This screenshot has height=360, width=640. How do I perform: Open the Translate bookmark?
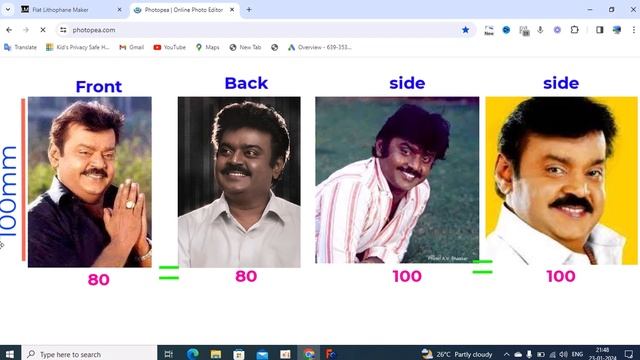[x=20, y=47]
